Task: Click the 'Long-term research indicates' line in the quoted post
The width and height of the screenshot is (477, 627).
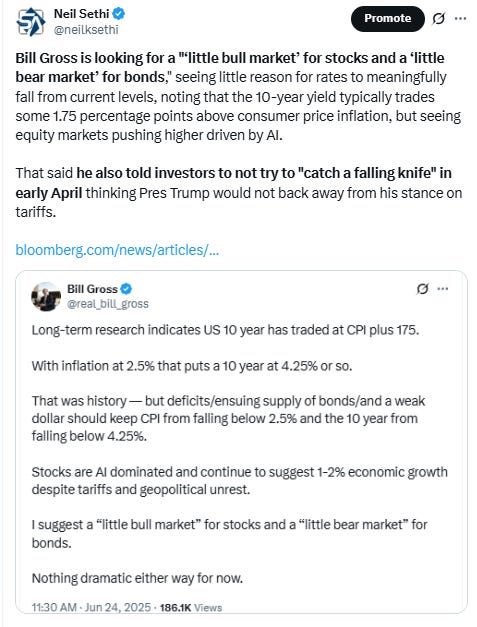Action: click(x=226, y=330)
